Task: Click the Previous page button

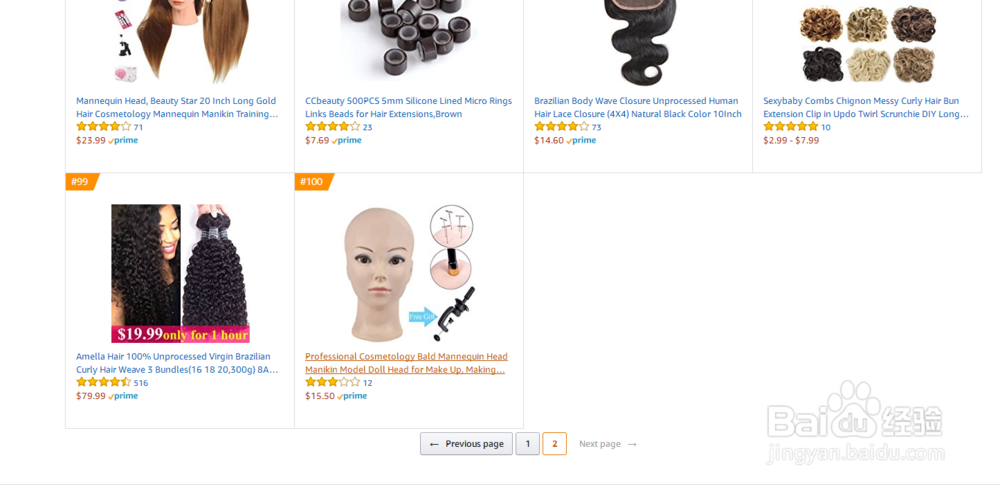Action: click(466, 444)
